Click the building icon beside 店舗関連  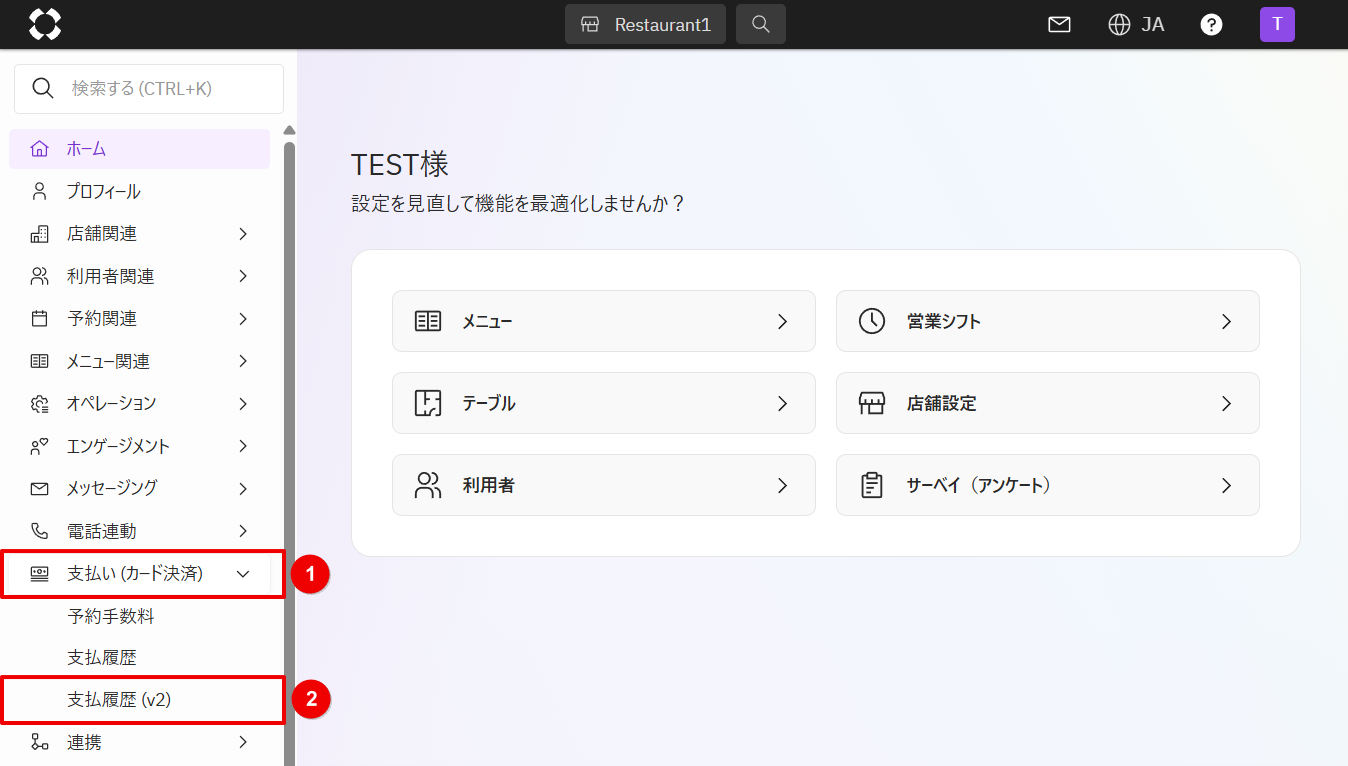[40, 234]
